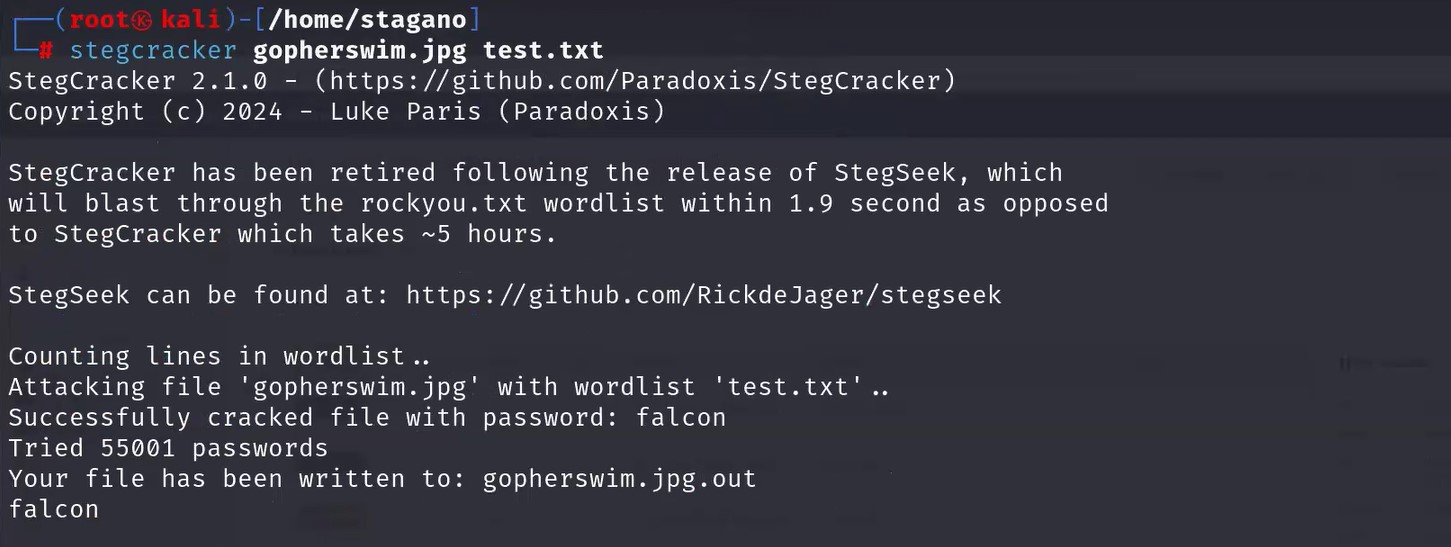Viewport: 1451px width, 547px height.
Task: Select the Luke Paris copyright line
Action: [x=337, y=111]
